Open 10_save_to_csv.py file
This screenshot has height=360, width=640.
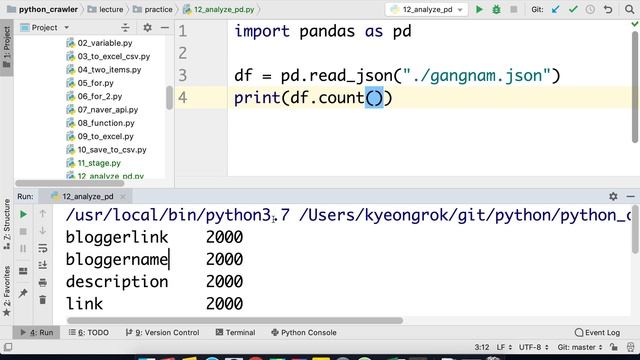click(x=107, y=149)
